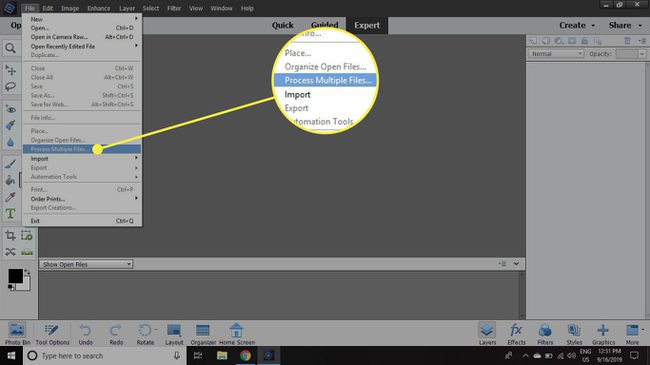
Task: Open the Layers panel flyout menu
Action: 642,41
